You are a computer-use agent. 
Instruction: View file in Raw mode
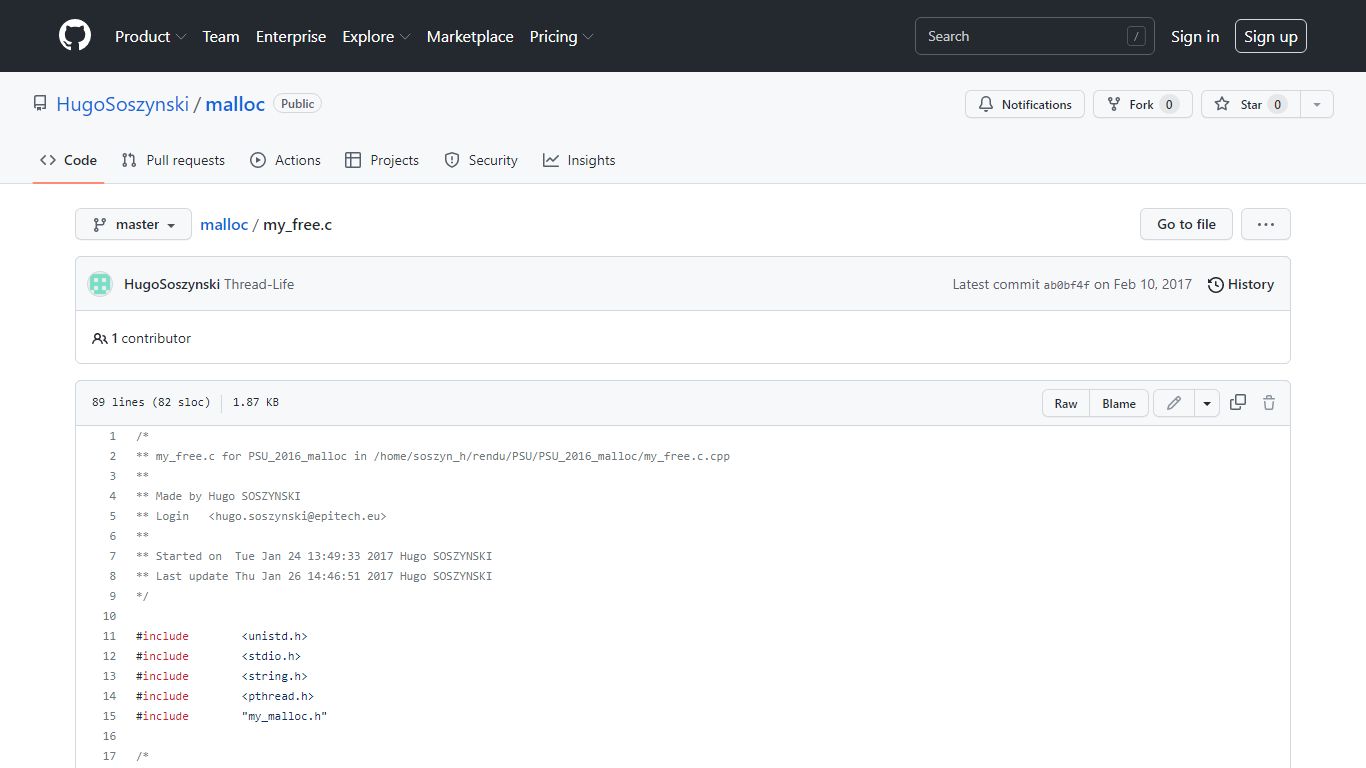click(x=1066, y=403)
